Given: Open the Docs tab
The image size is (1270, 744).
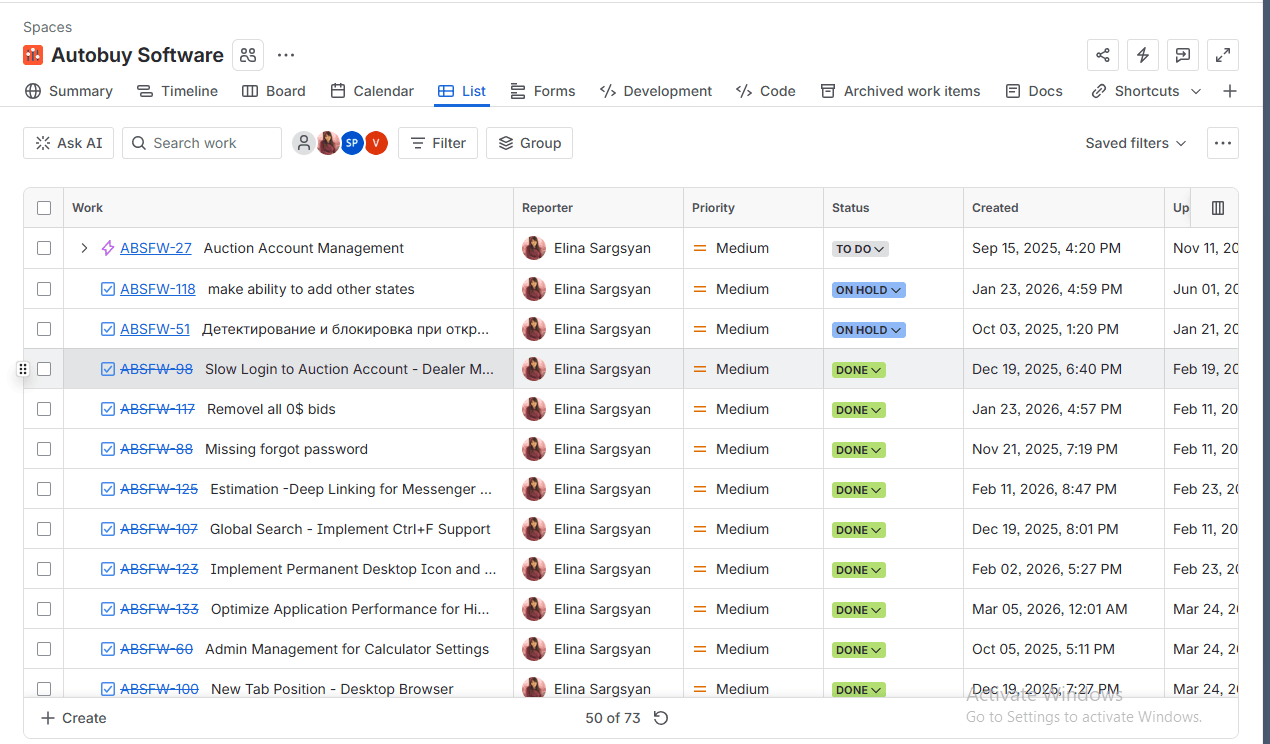Looking at the screenshot, I should pos(1034,91).
